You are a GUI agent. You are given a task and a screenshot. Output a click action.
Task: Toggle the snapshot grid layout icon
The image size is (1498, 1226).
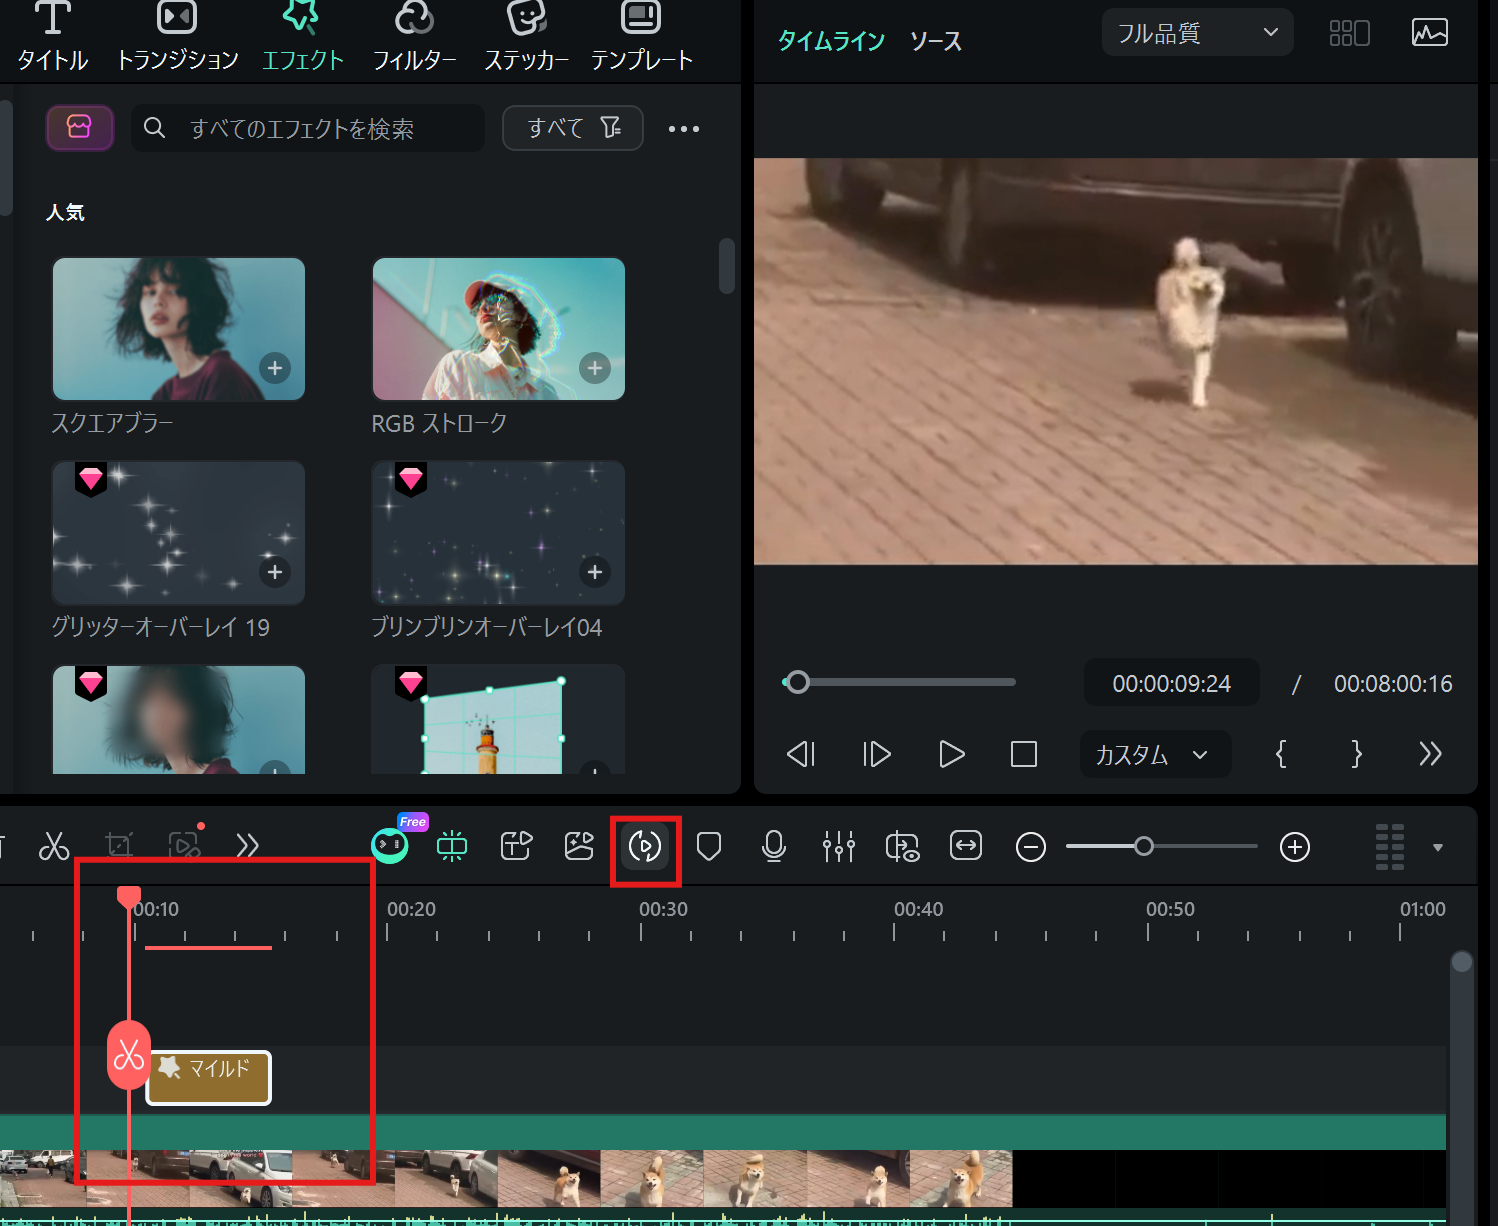1349,33
